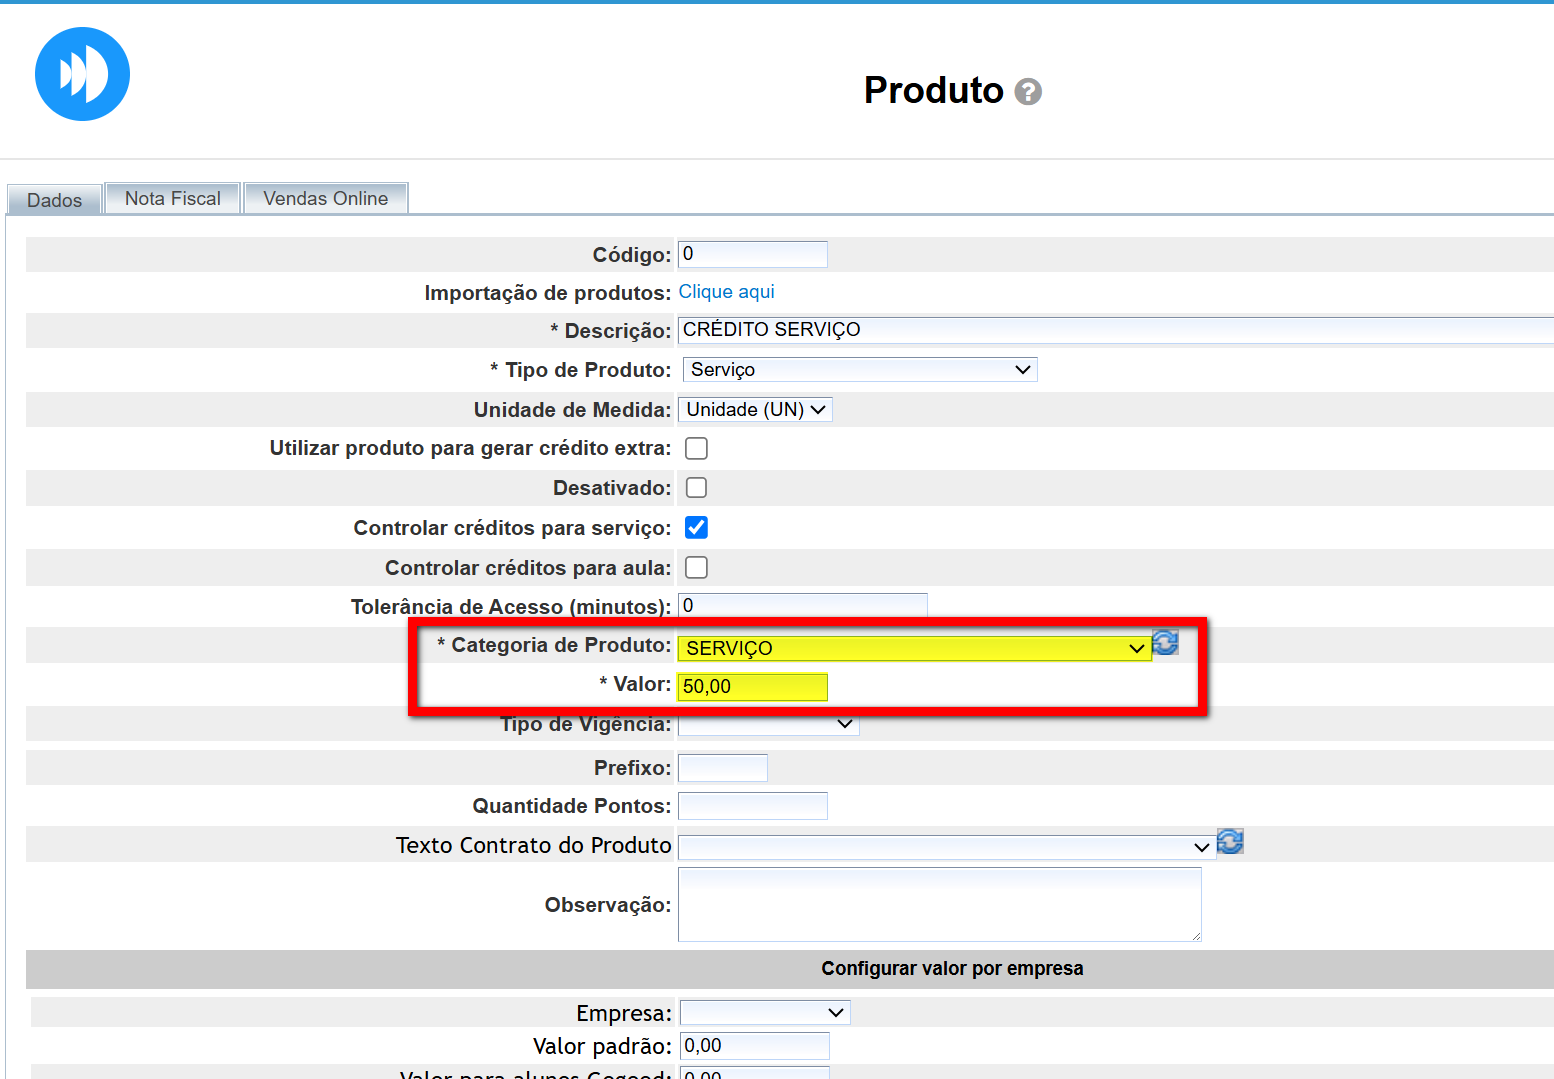Select the Dados tab

click(54, 200)
